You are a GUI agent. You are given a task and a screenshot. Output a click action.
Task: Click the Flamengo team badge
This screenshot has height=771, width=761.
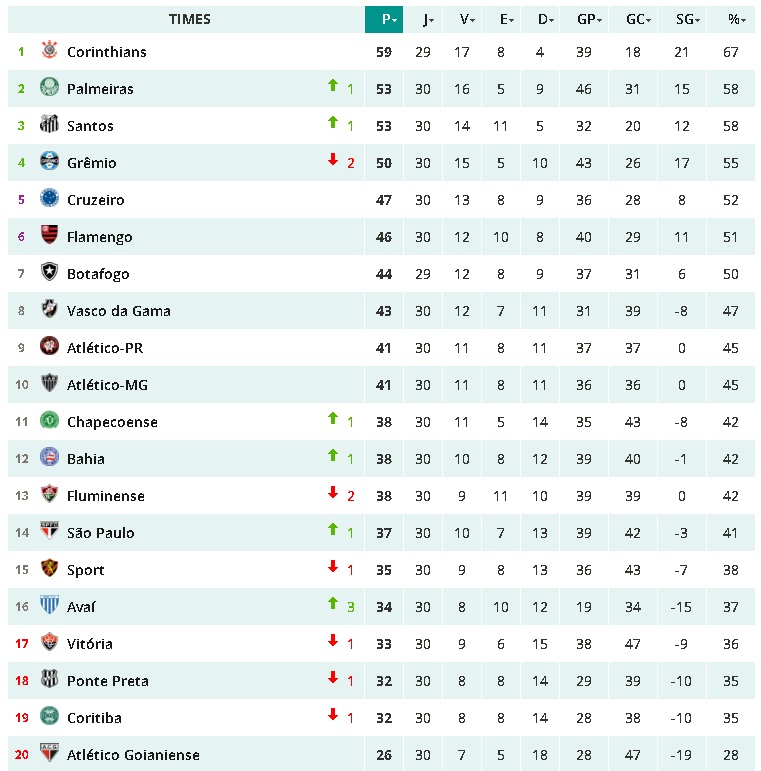49,236
